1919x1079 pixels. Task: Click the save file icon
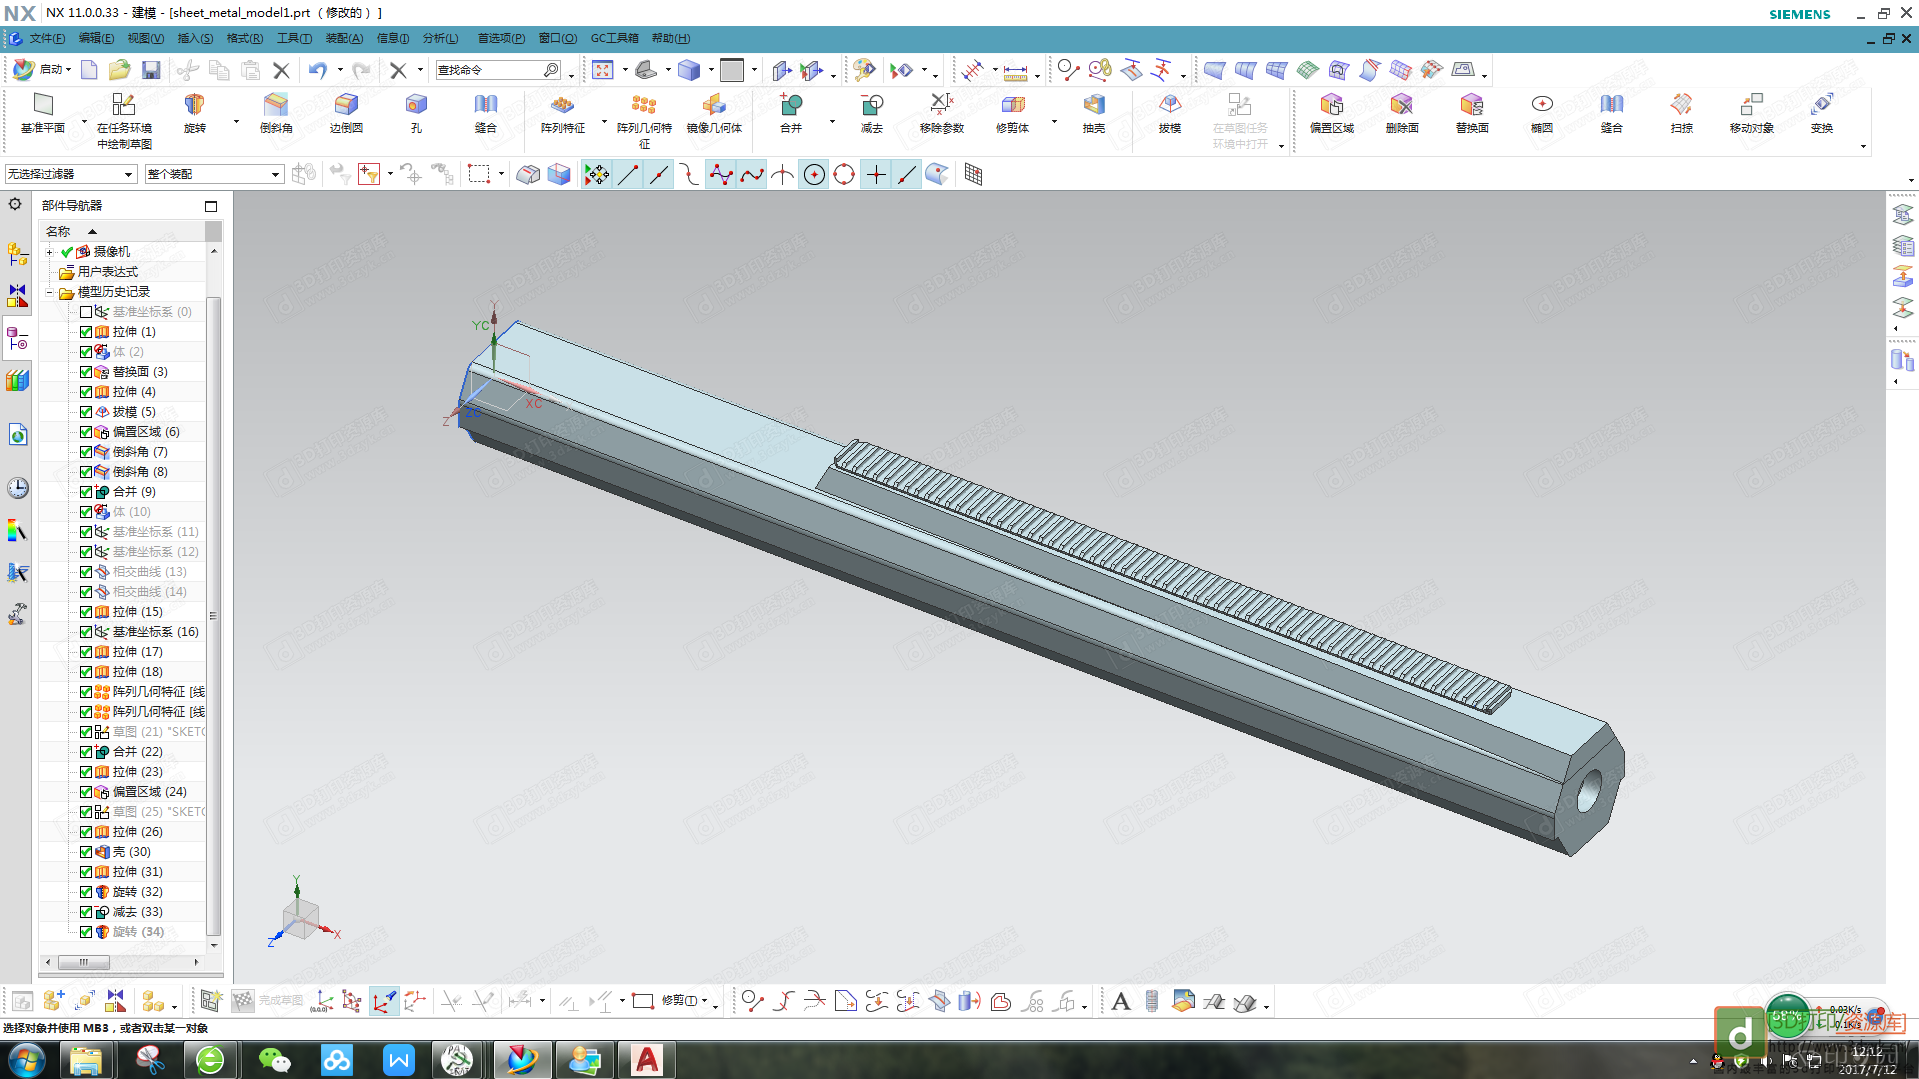point(151,70)
